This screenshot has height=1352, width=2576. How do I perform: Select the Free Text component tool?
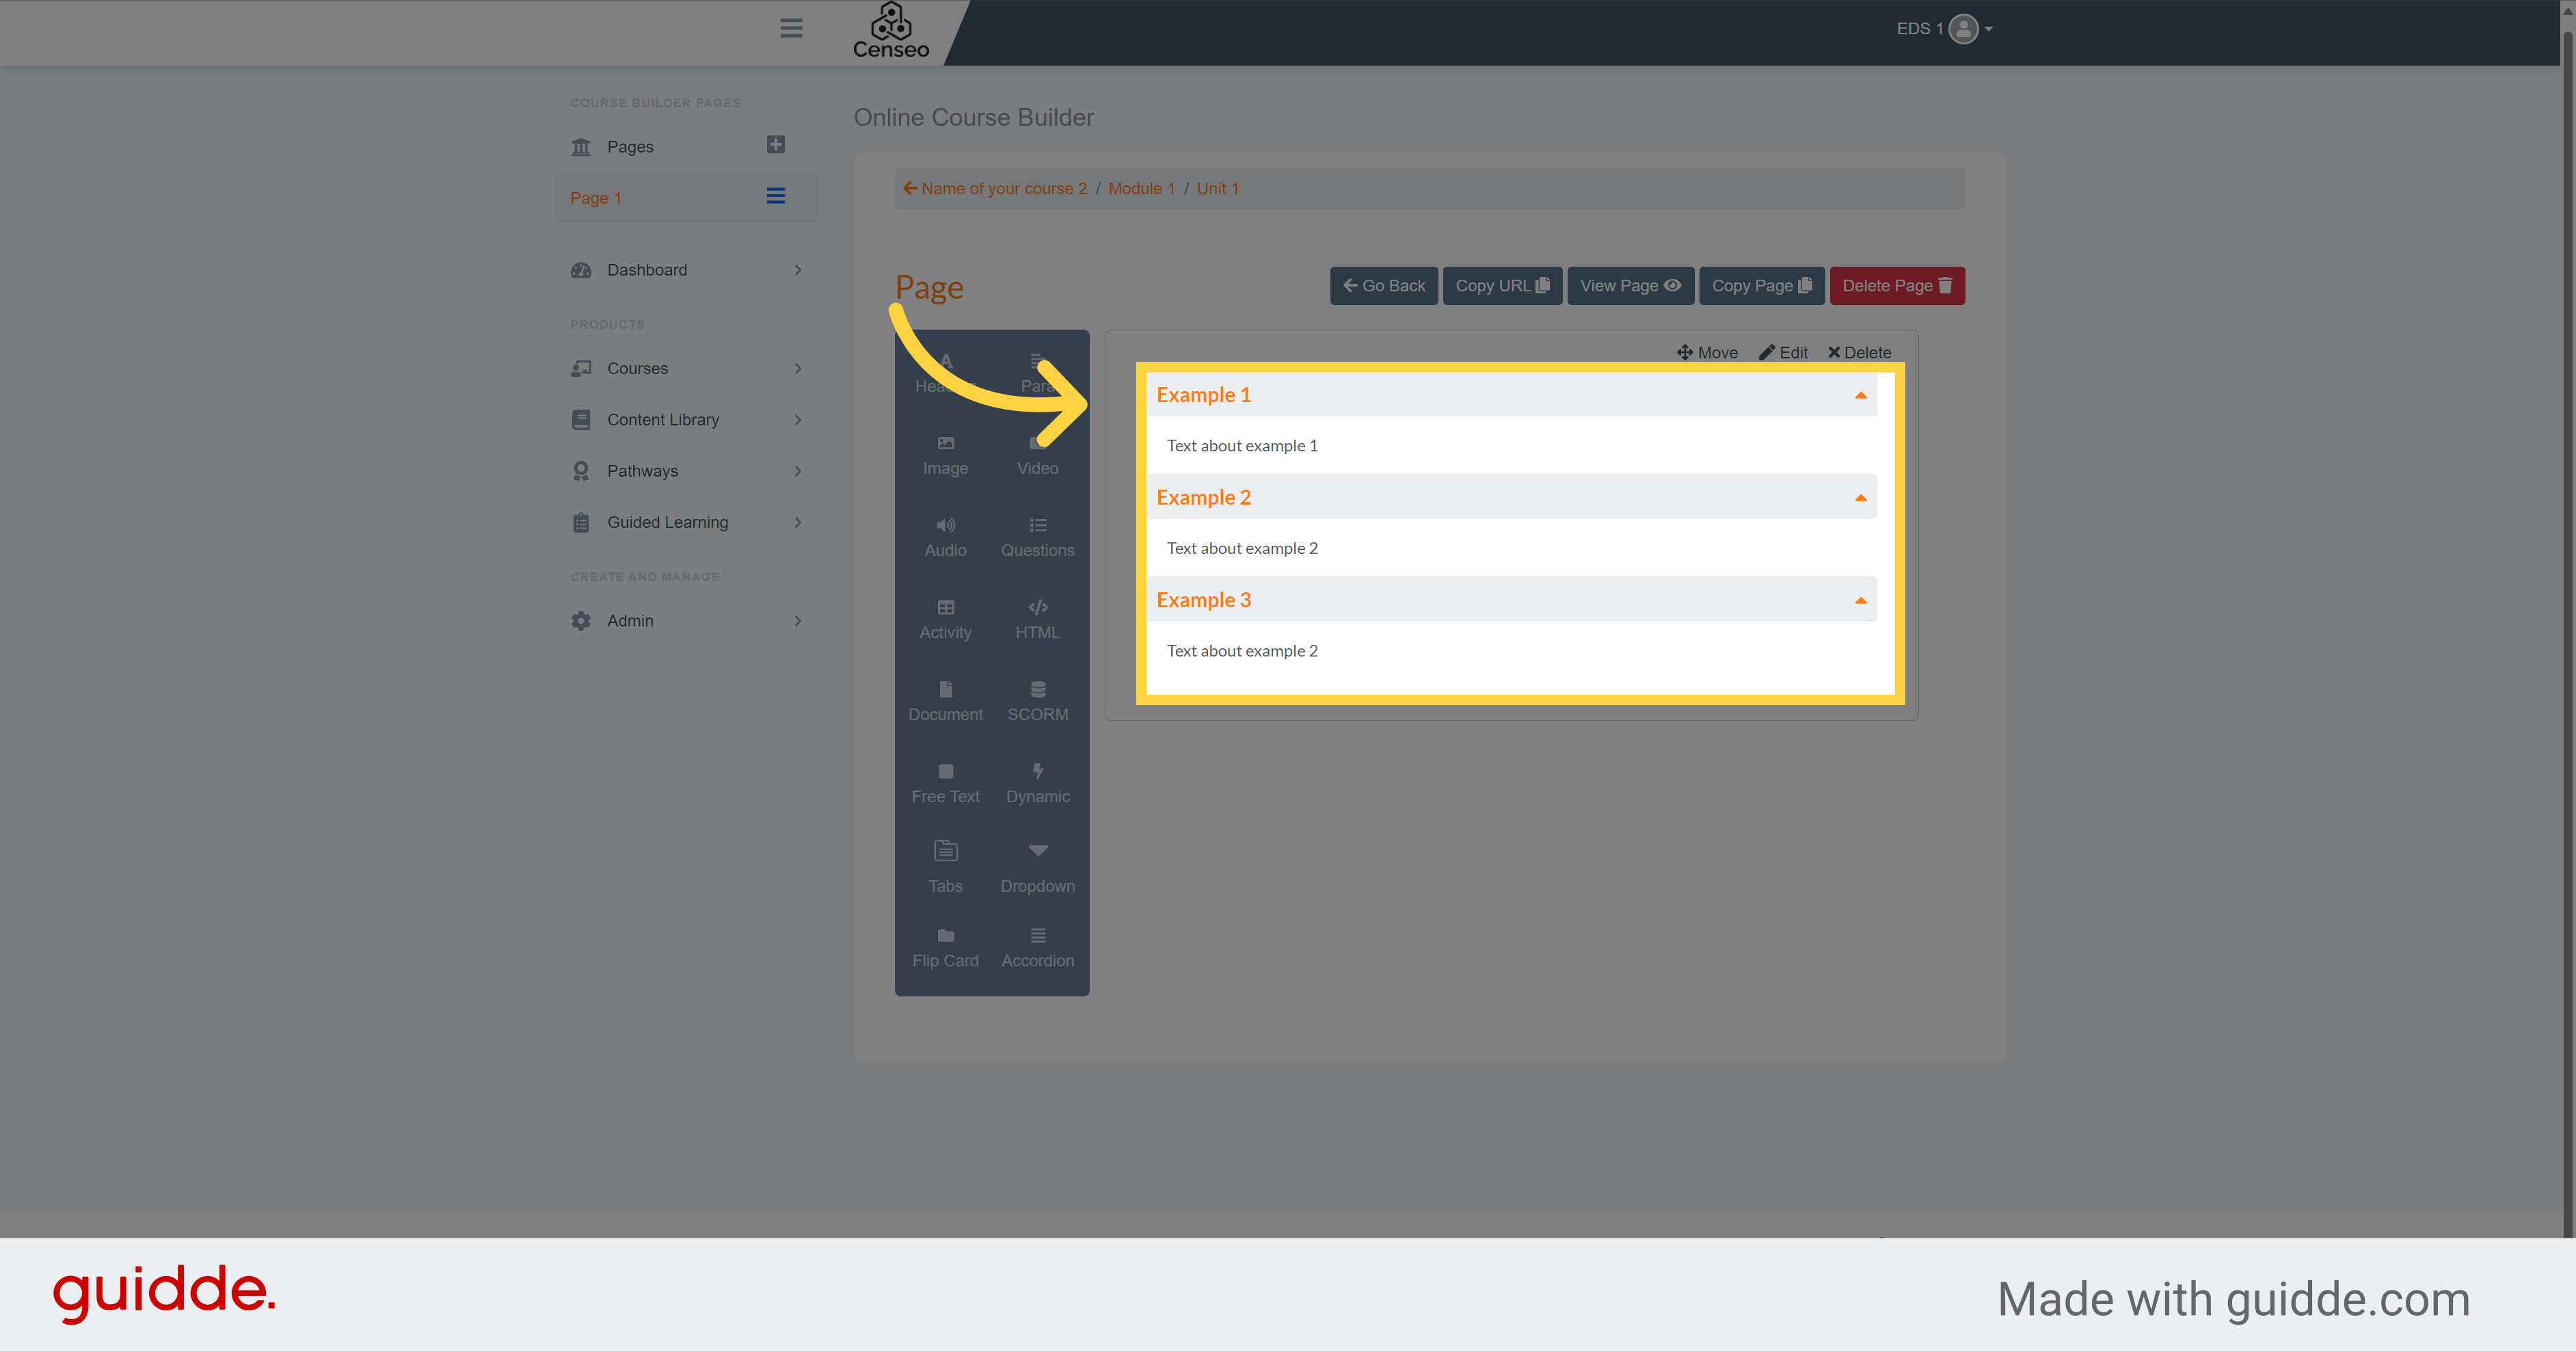point(945,784)
